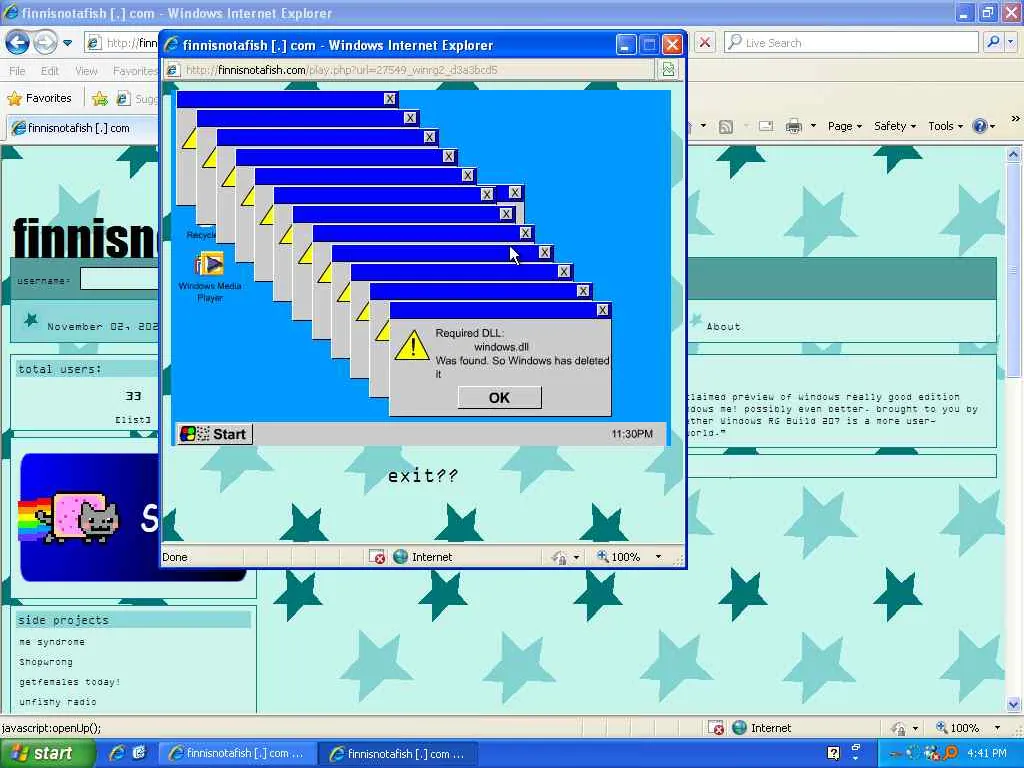This screenshot has width=1024, height=768.
Task: Switch to first finnisnotafish taskbar button
Action: (236, 754)
